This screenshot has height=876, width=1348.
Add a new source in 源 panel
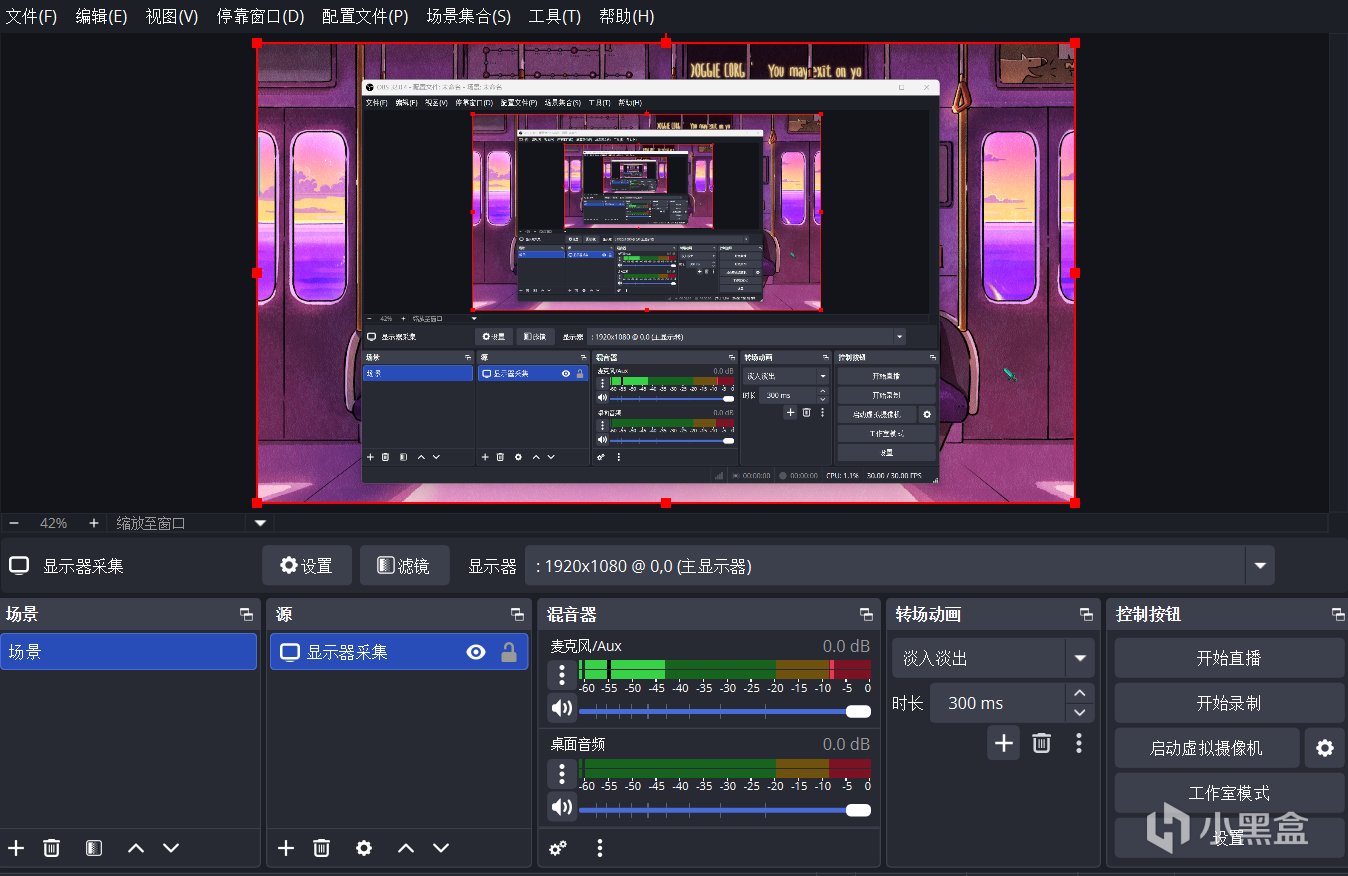point(286,848)
